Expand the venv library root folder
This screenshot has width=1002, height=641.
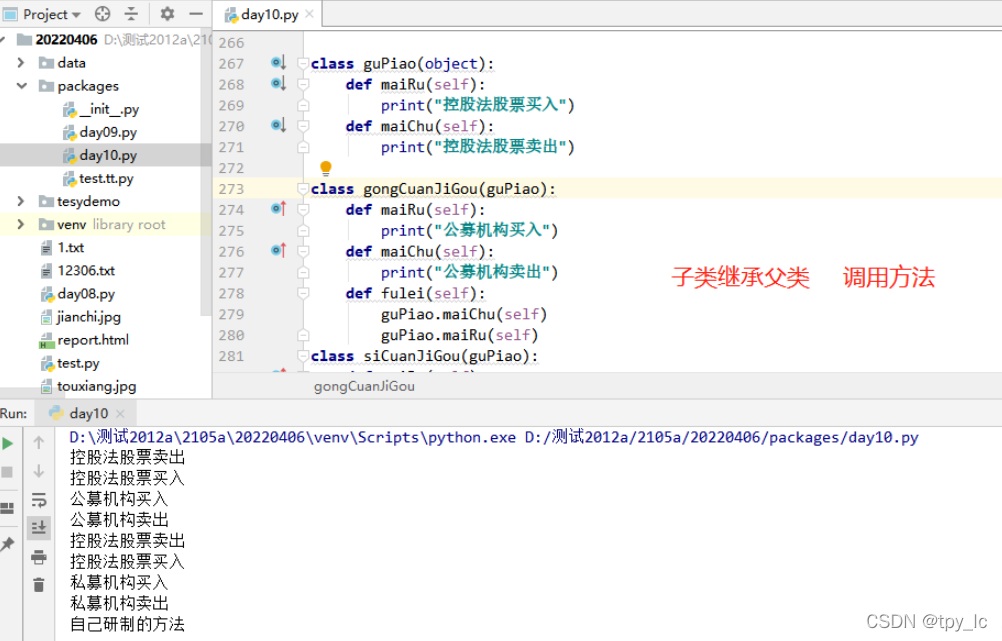tap(20, 224)
